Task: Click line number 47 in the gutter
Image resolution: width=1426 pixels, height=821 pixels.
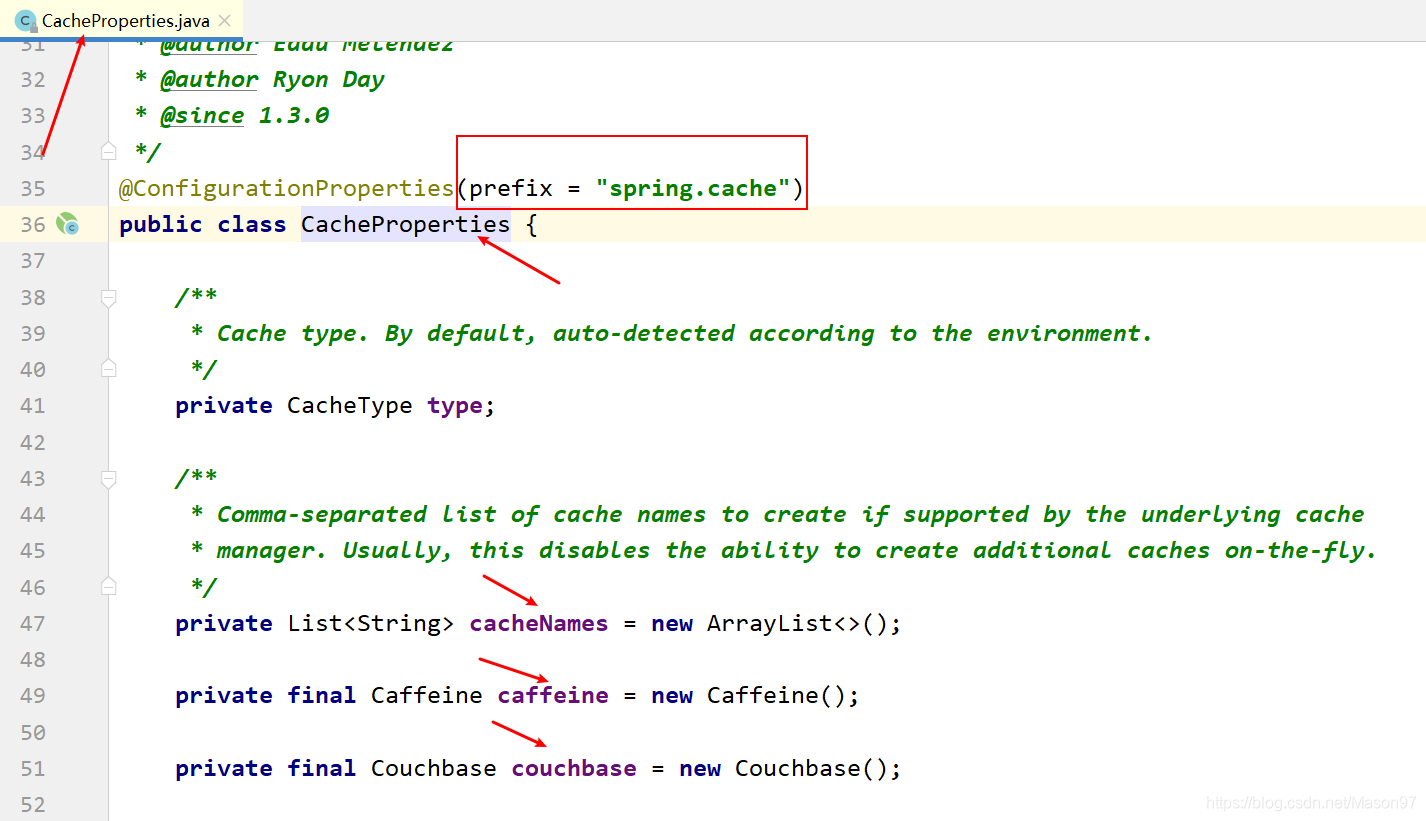Action: [x=33, y=623]
